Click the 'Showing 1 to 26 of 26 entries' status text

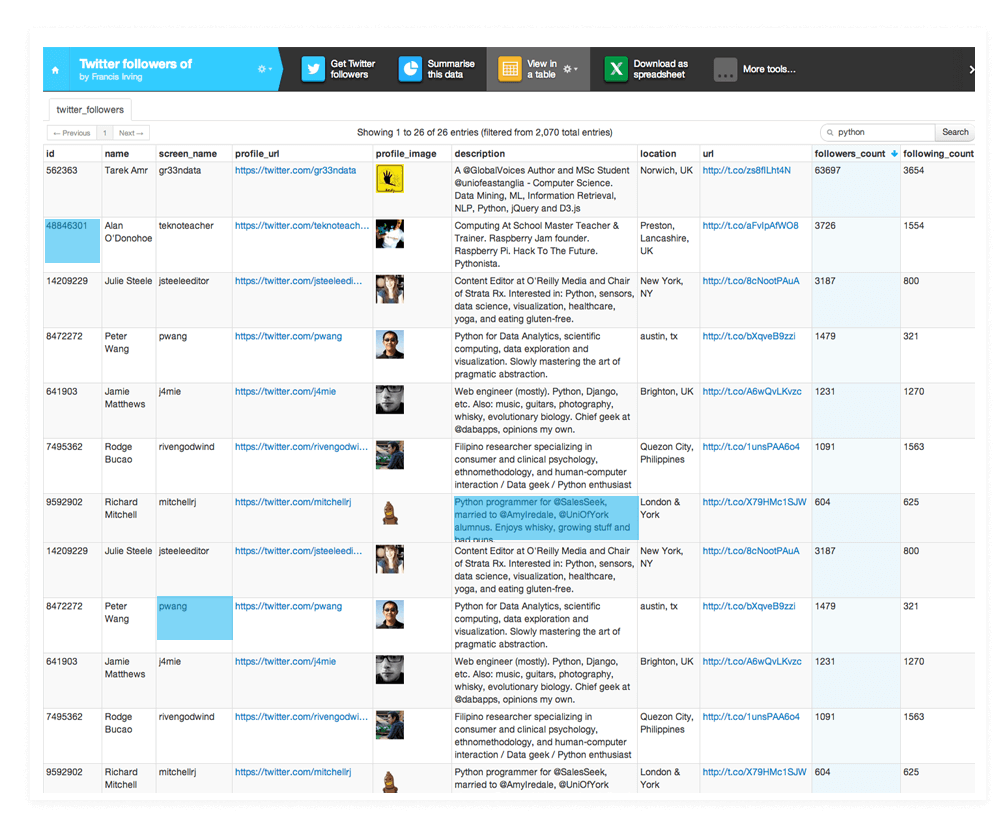pos(485,132)
